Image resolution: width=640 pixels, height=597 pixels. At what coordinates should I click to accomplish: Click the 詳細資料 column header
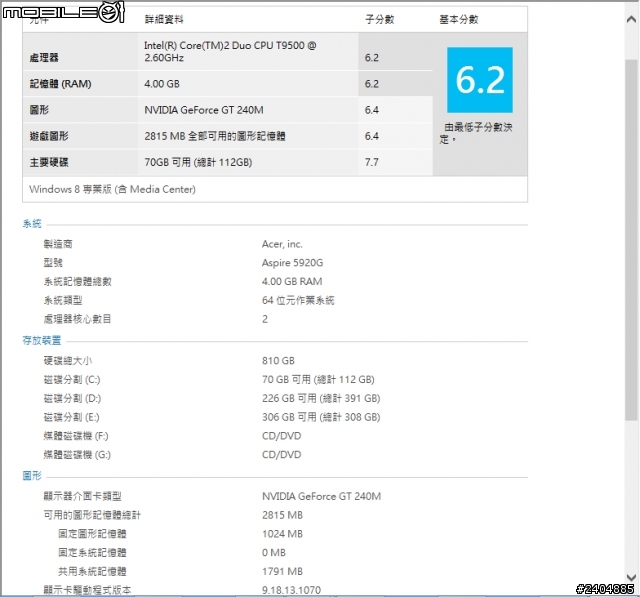[164, 19]
